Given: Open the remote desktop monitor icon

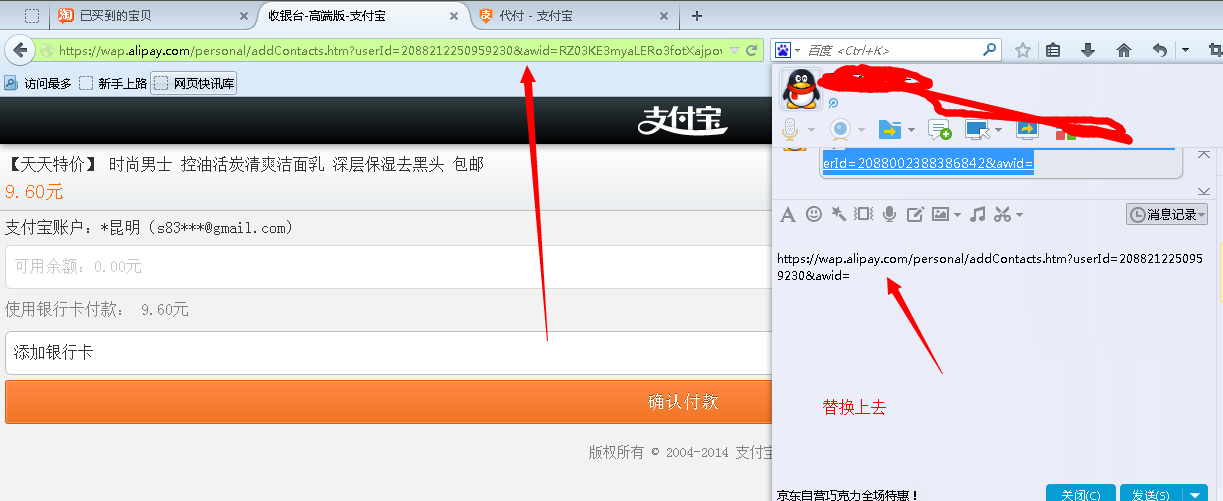Looking at the screenshot, I should (x=976, y=129).
